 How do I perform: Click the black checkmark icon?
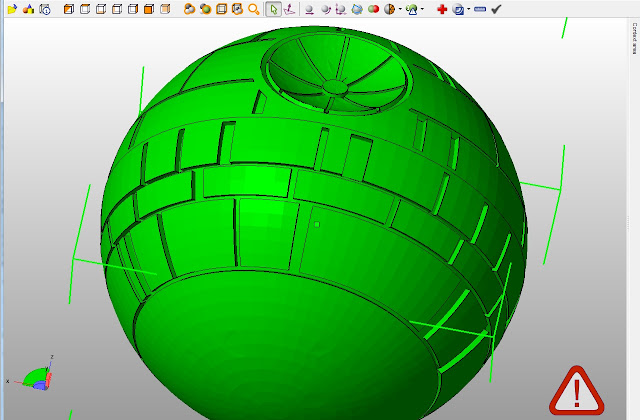point(496,9)
